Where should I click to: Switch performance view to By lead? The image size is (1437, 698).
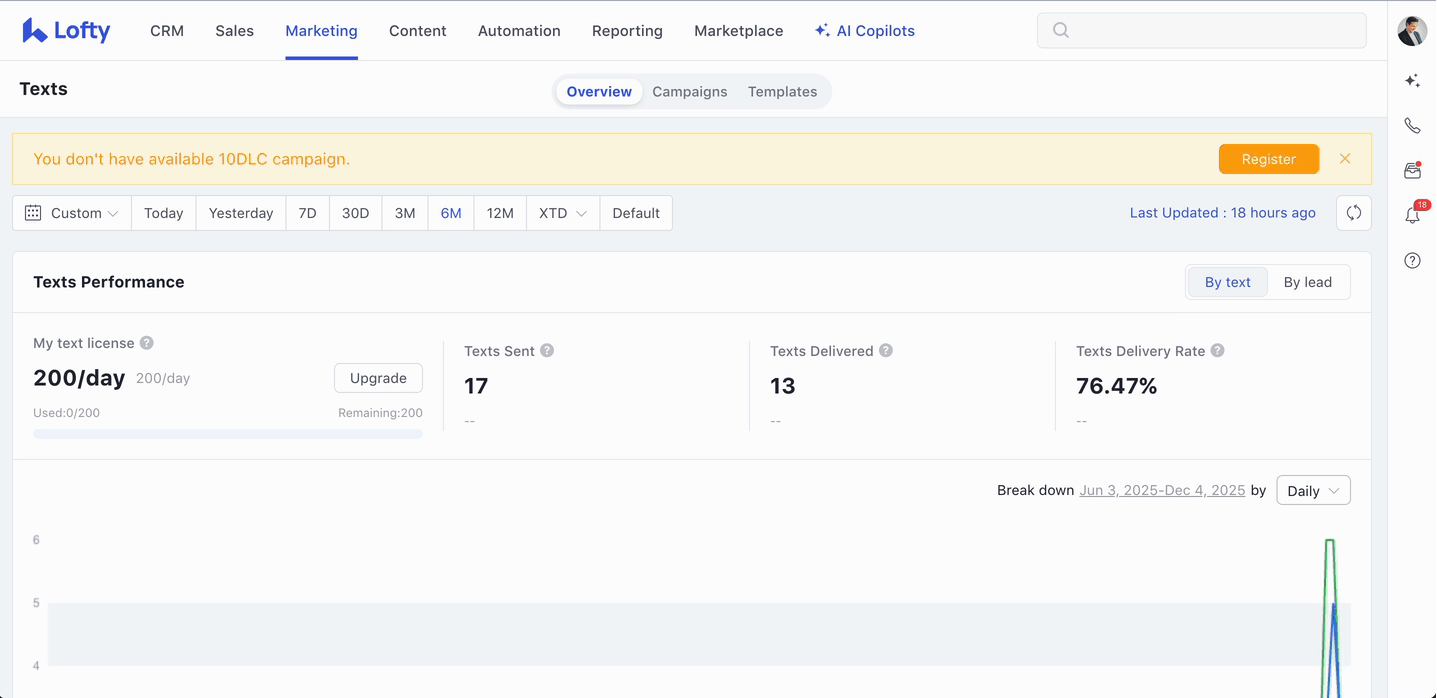click(1307, 282)
